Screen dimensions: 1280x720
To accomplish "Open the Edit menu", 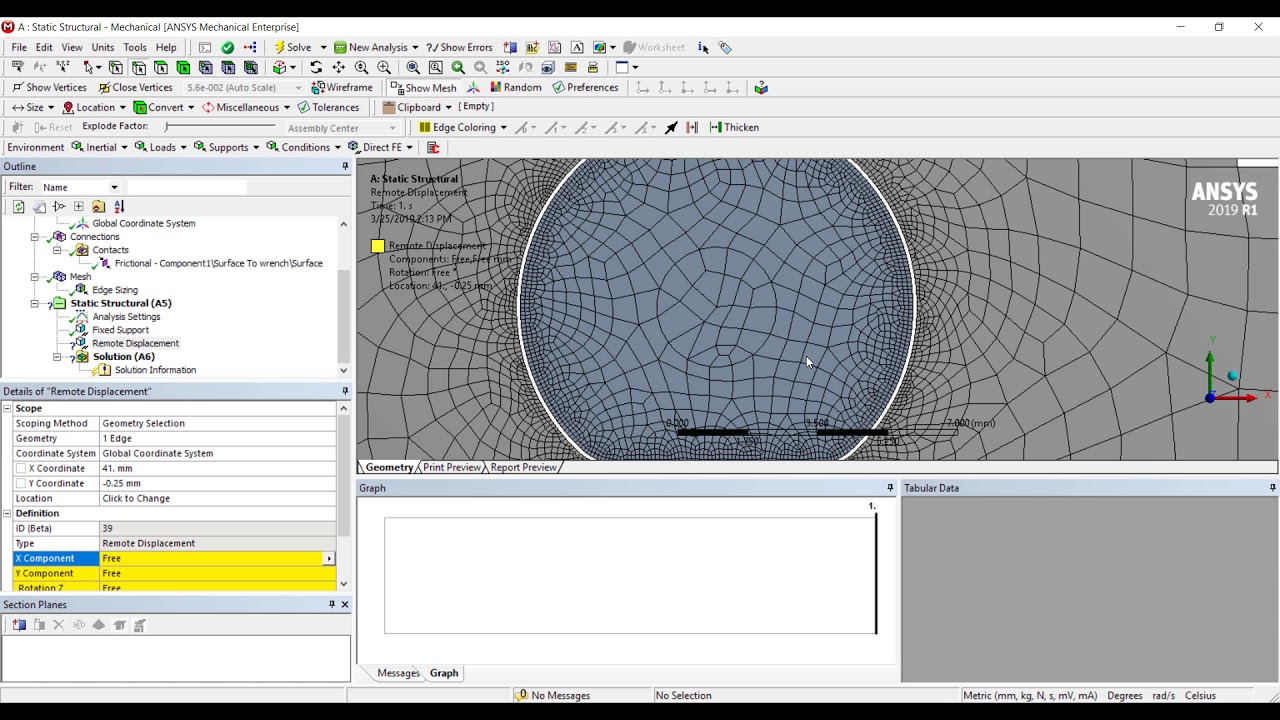I will (44, 47).
